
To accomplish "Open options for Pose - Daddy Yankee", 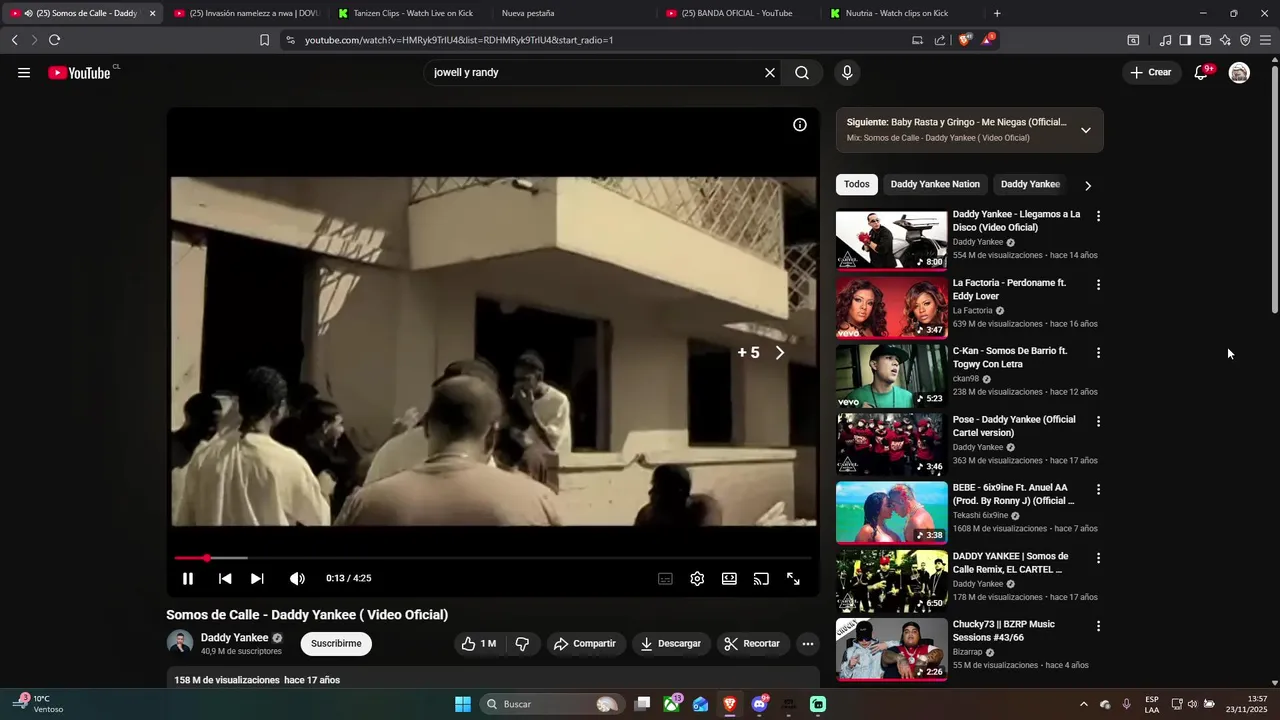I will [x=1098, y=421].
